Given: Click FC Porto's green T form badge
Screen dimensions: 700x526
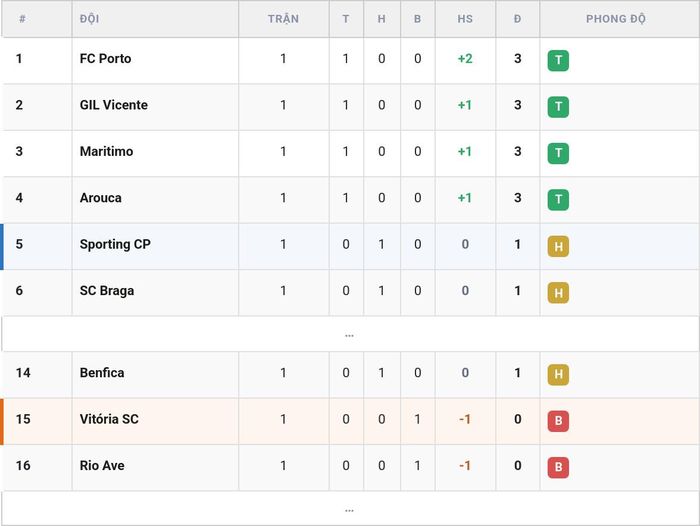Looking at the screenshot, I should 558,60.
